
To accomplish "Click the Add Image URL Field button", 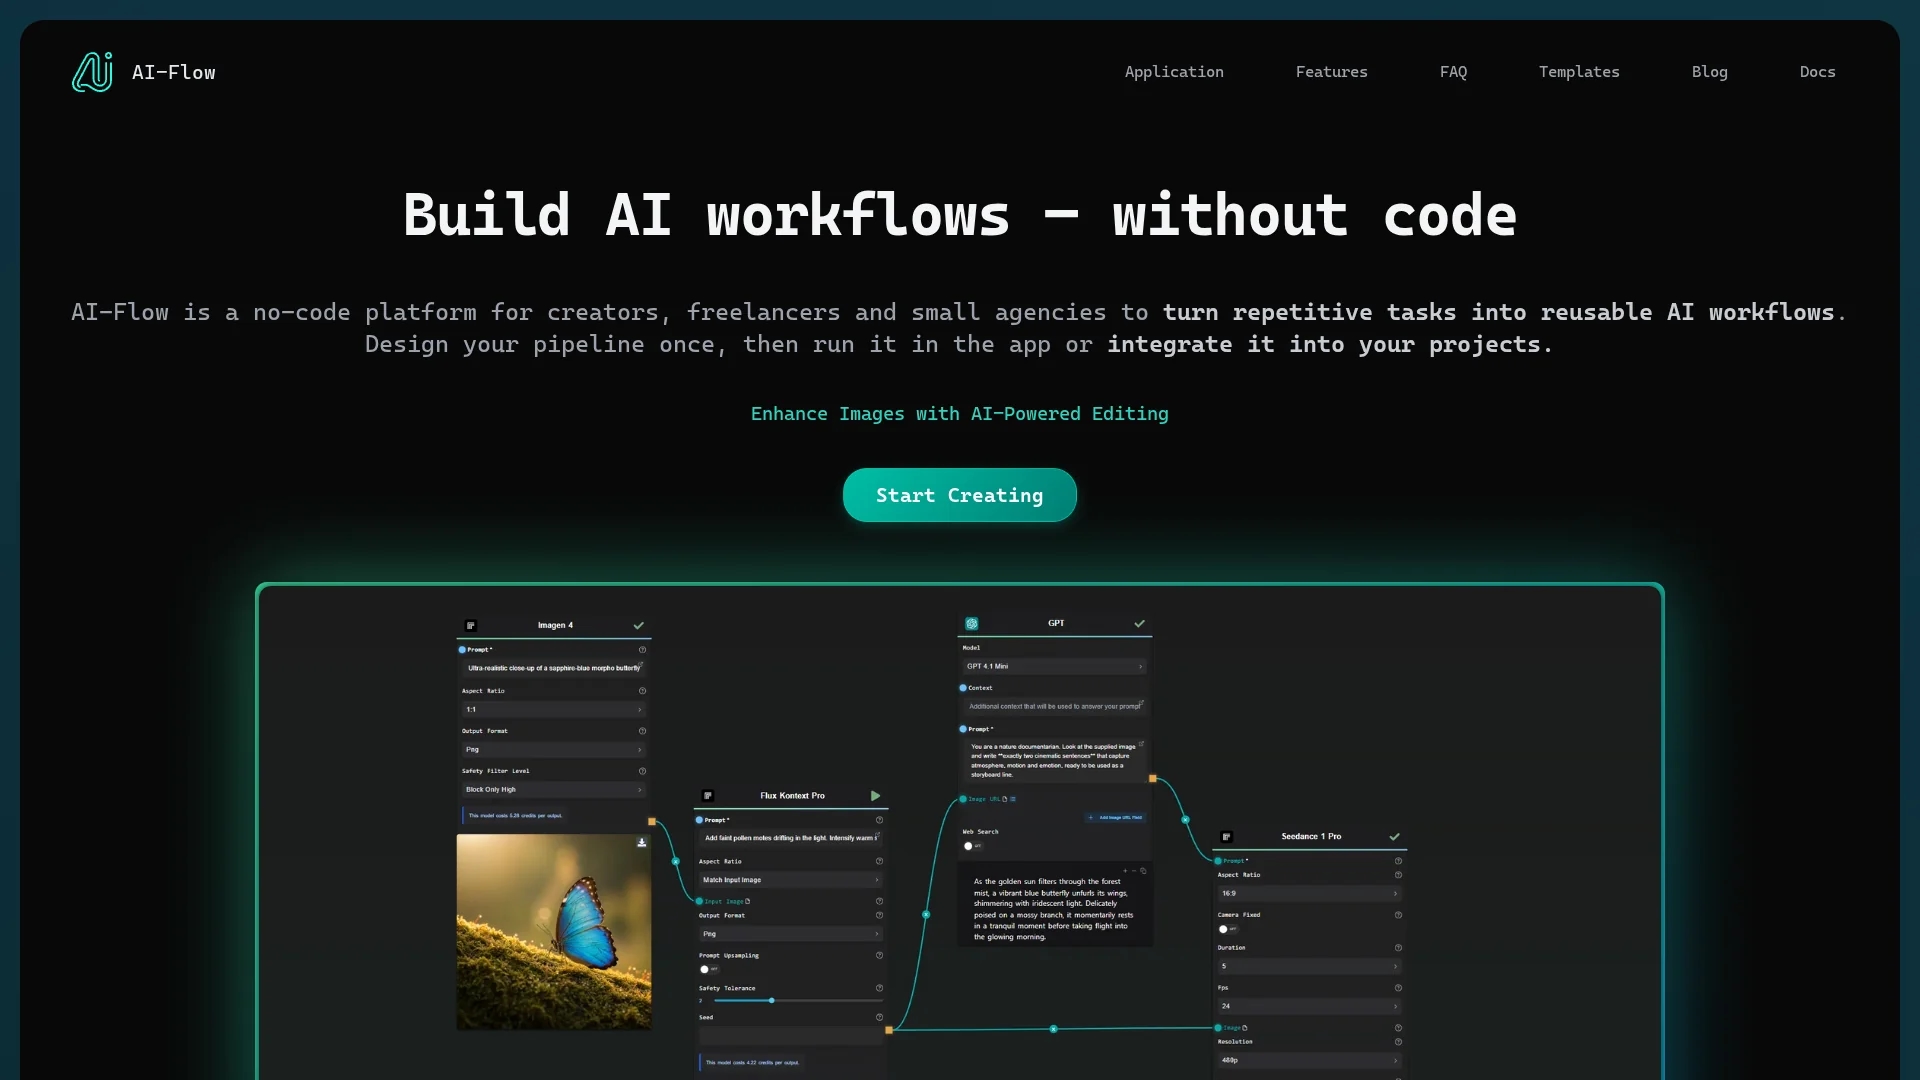I will point(1115,818).
